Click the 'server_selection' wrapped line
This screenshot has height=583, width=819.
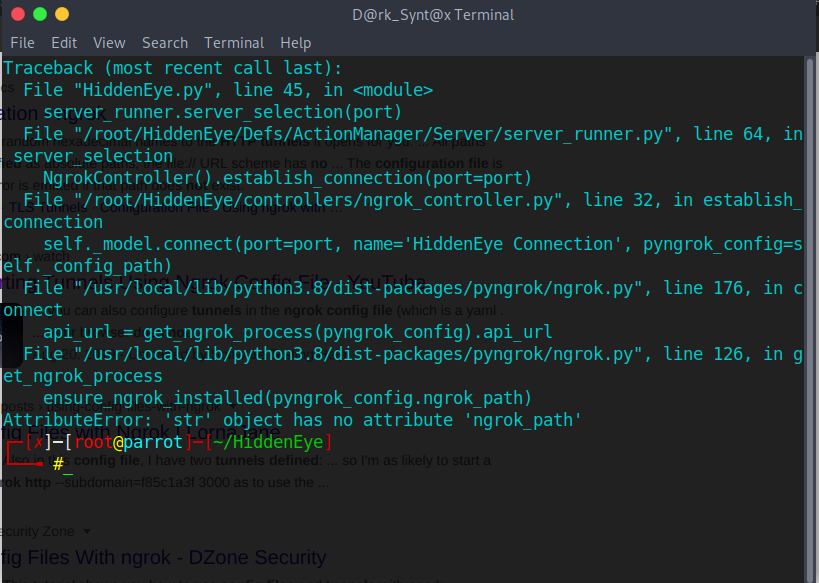(x=92, y=156)
